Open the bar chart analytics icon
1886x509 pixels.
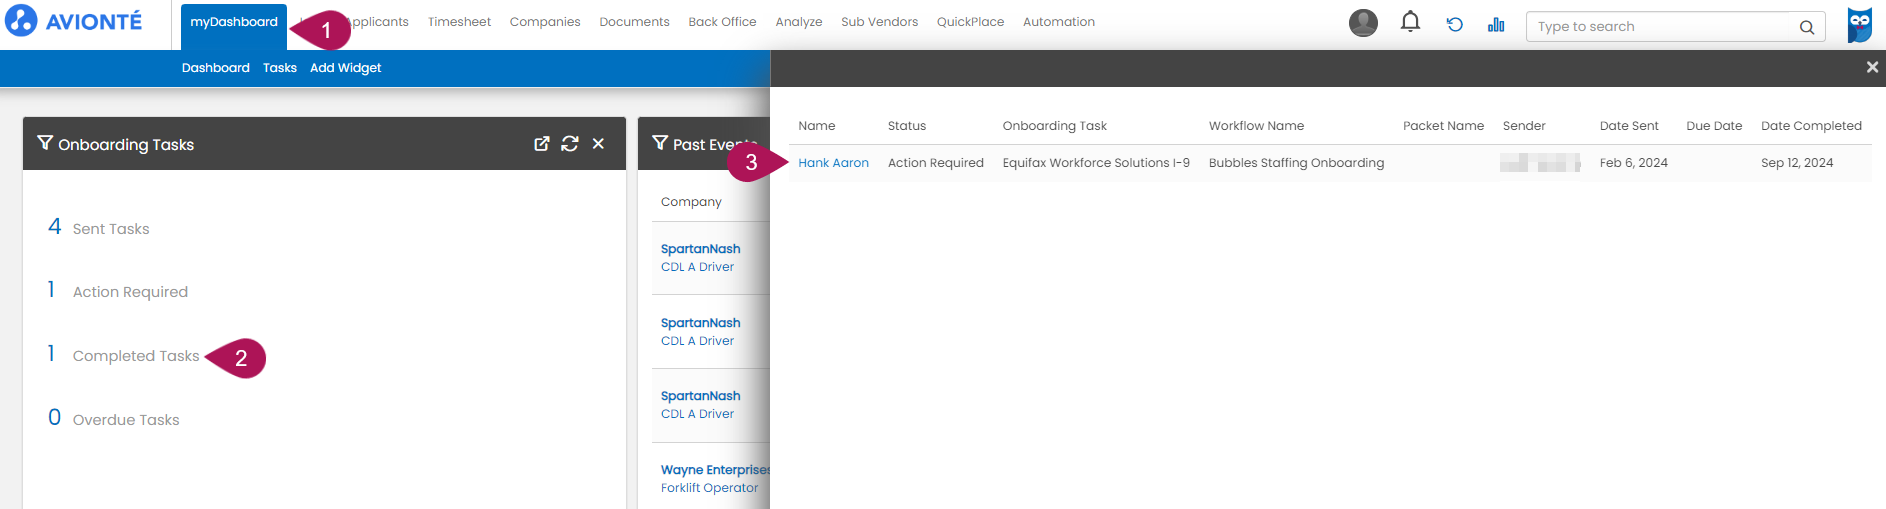(1496, 25)
